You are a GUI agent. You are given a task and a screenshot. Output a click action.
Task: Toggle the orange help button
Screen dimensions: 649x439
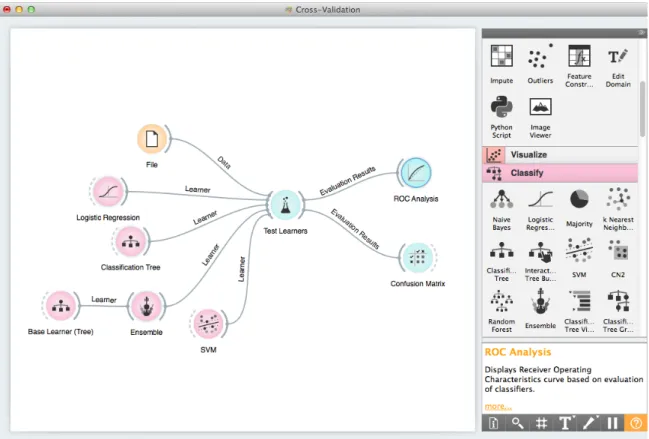[x=635, y=423]
